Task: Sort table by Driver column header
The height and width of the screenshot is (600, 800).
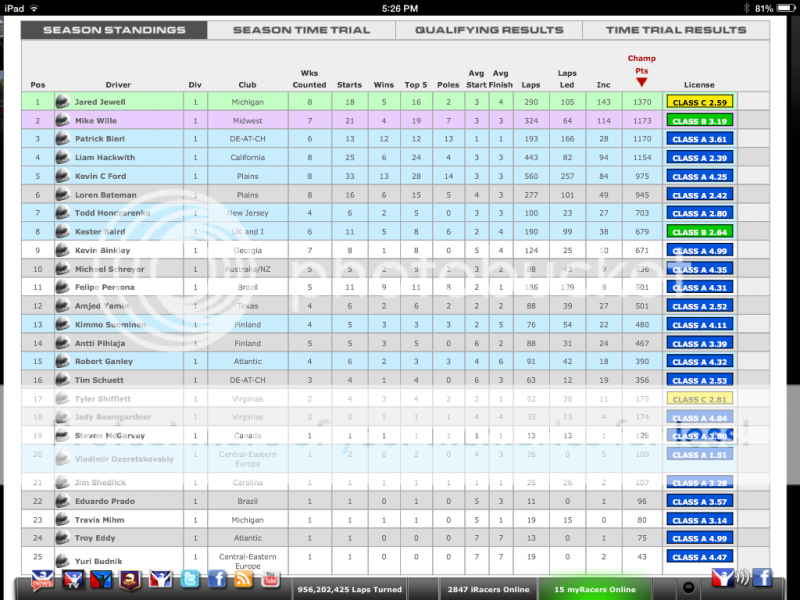Action: (x=118, y=85)
